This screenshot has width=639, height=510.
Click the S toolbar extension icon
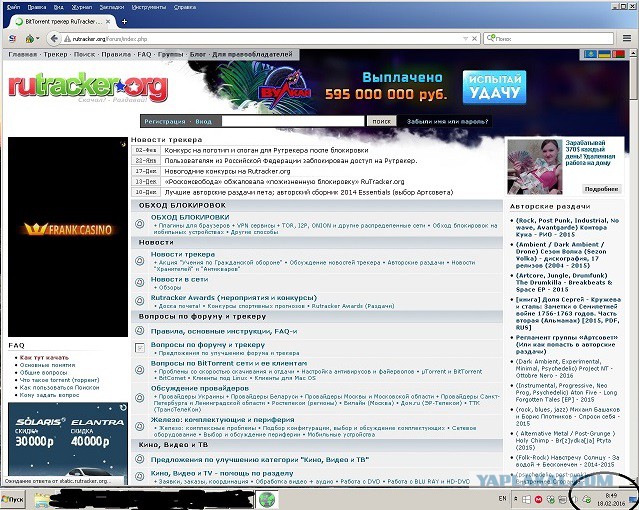13,39
